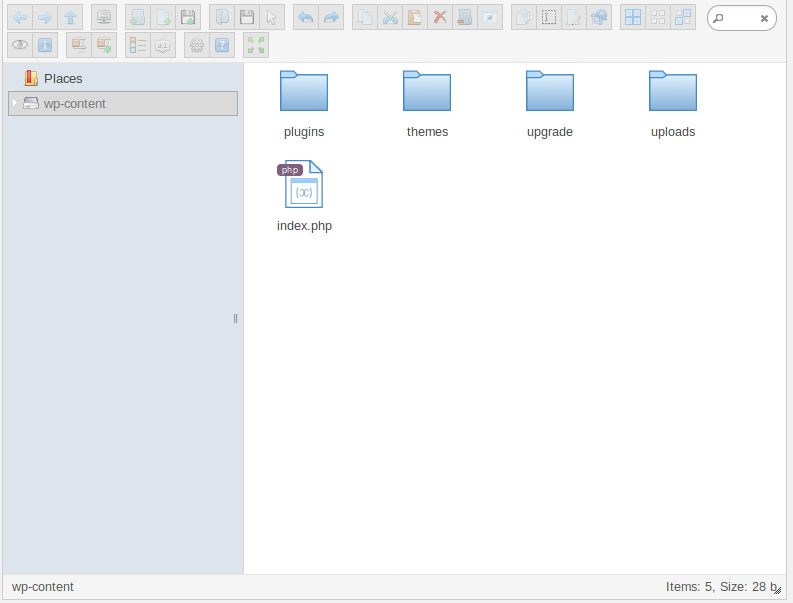
Task: Click the Undo arrow icon
Action: point(305,17)
